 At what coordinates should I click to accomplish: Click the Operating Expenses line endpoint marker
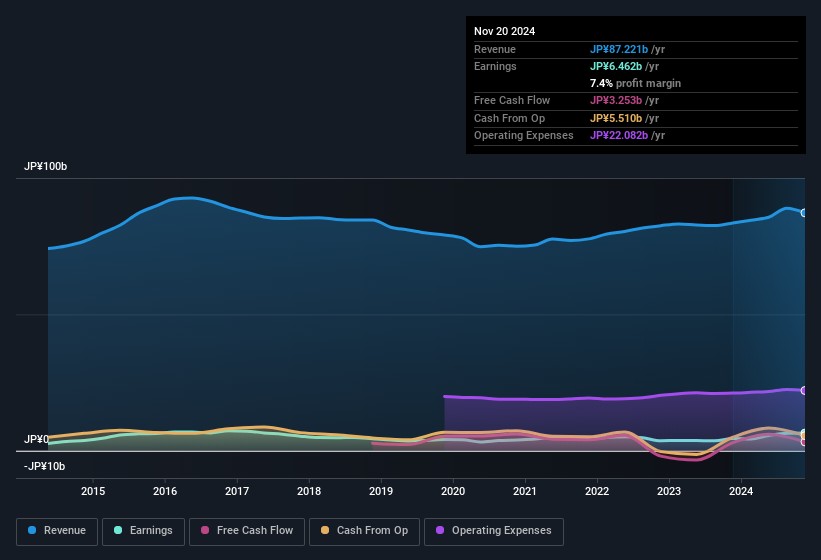click(804, 390)
